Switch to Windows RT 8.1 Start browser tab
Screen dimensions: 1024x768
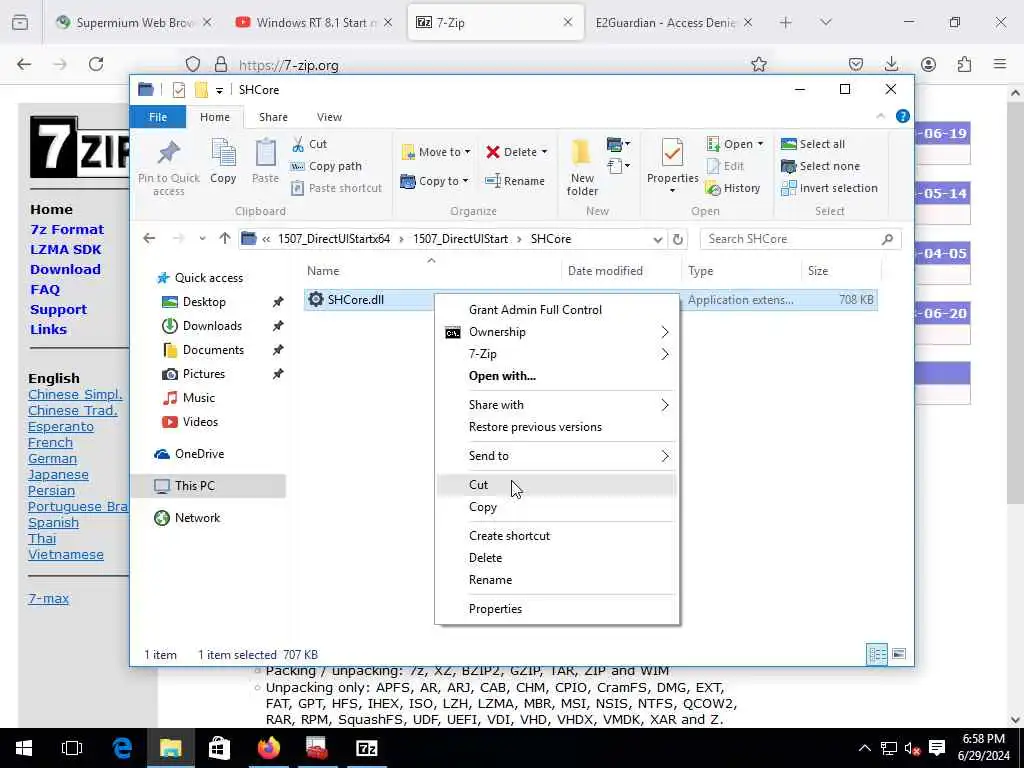coord(315,22)
